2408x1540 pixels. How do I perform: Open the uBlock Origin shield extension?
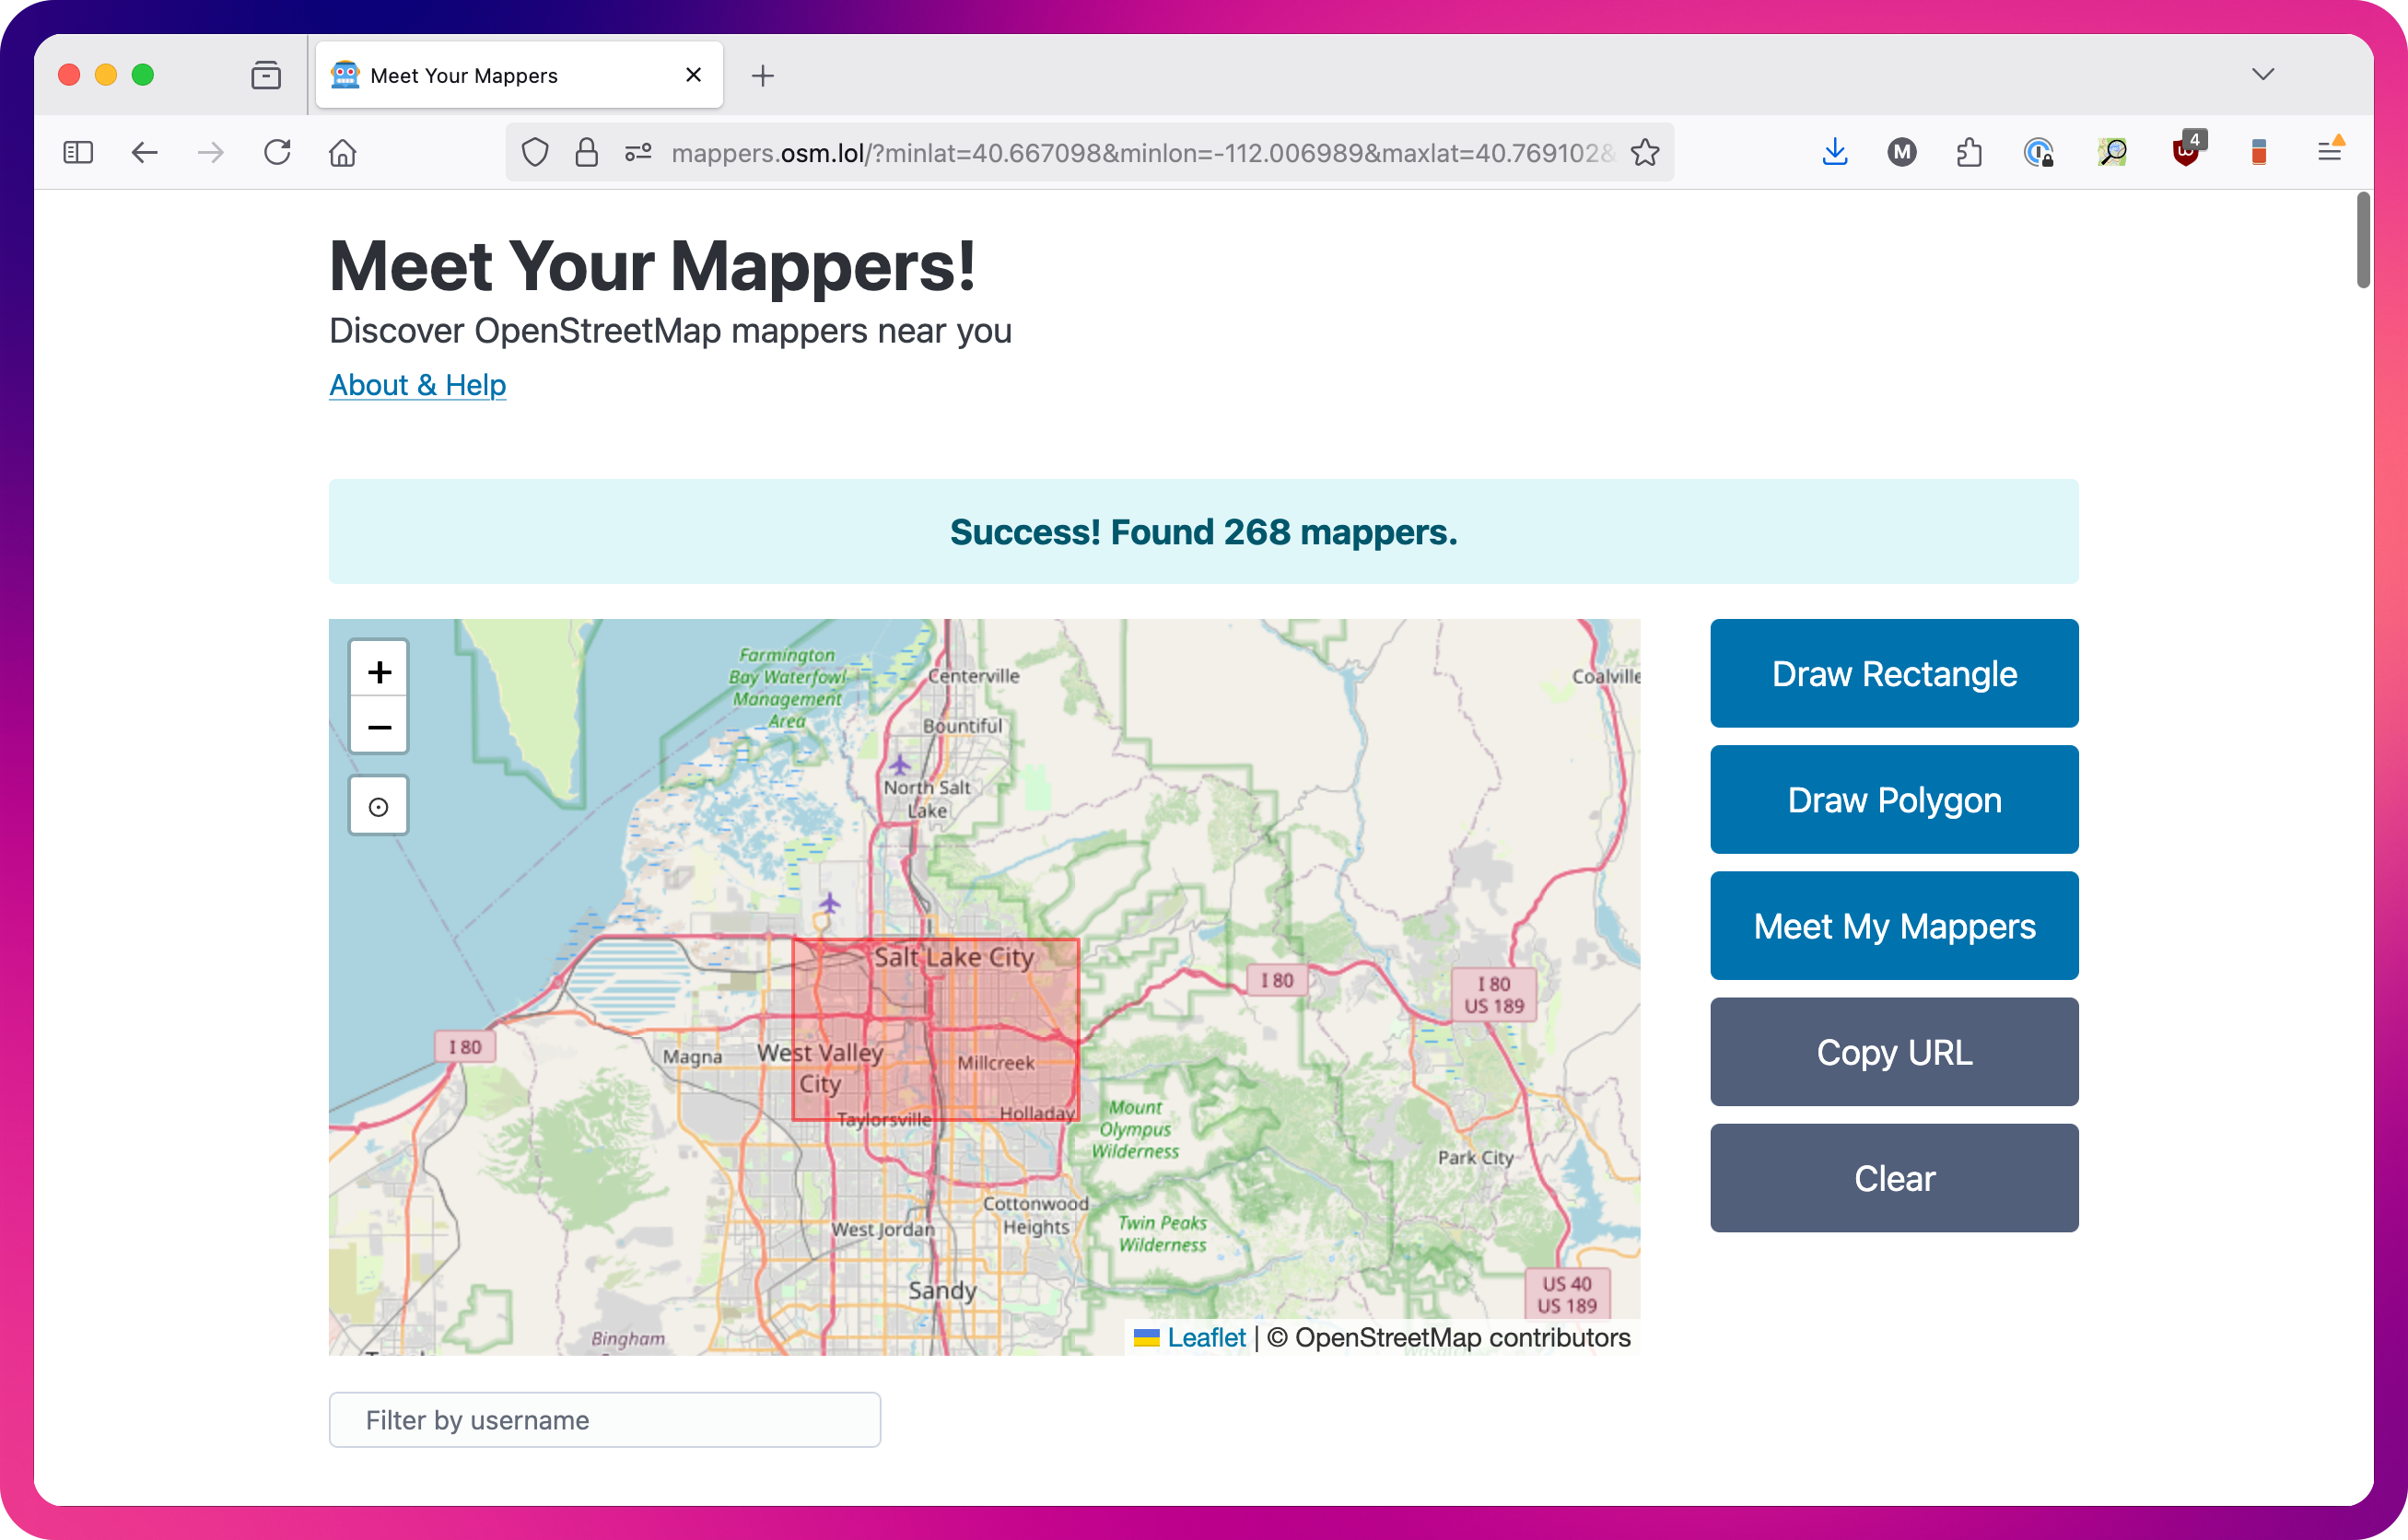click(x=2186, y=152)
